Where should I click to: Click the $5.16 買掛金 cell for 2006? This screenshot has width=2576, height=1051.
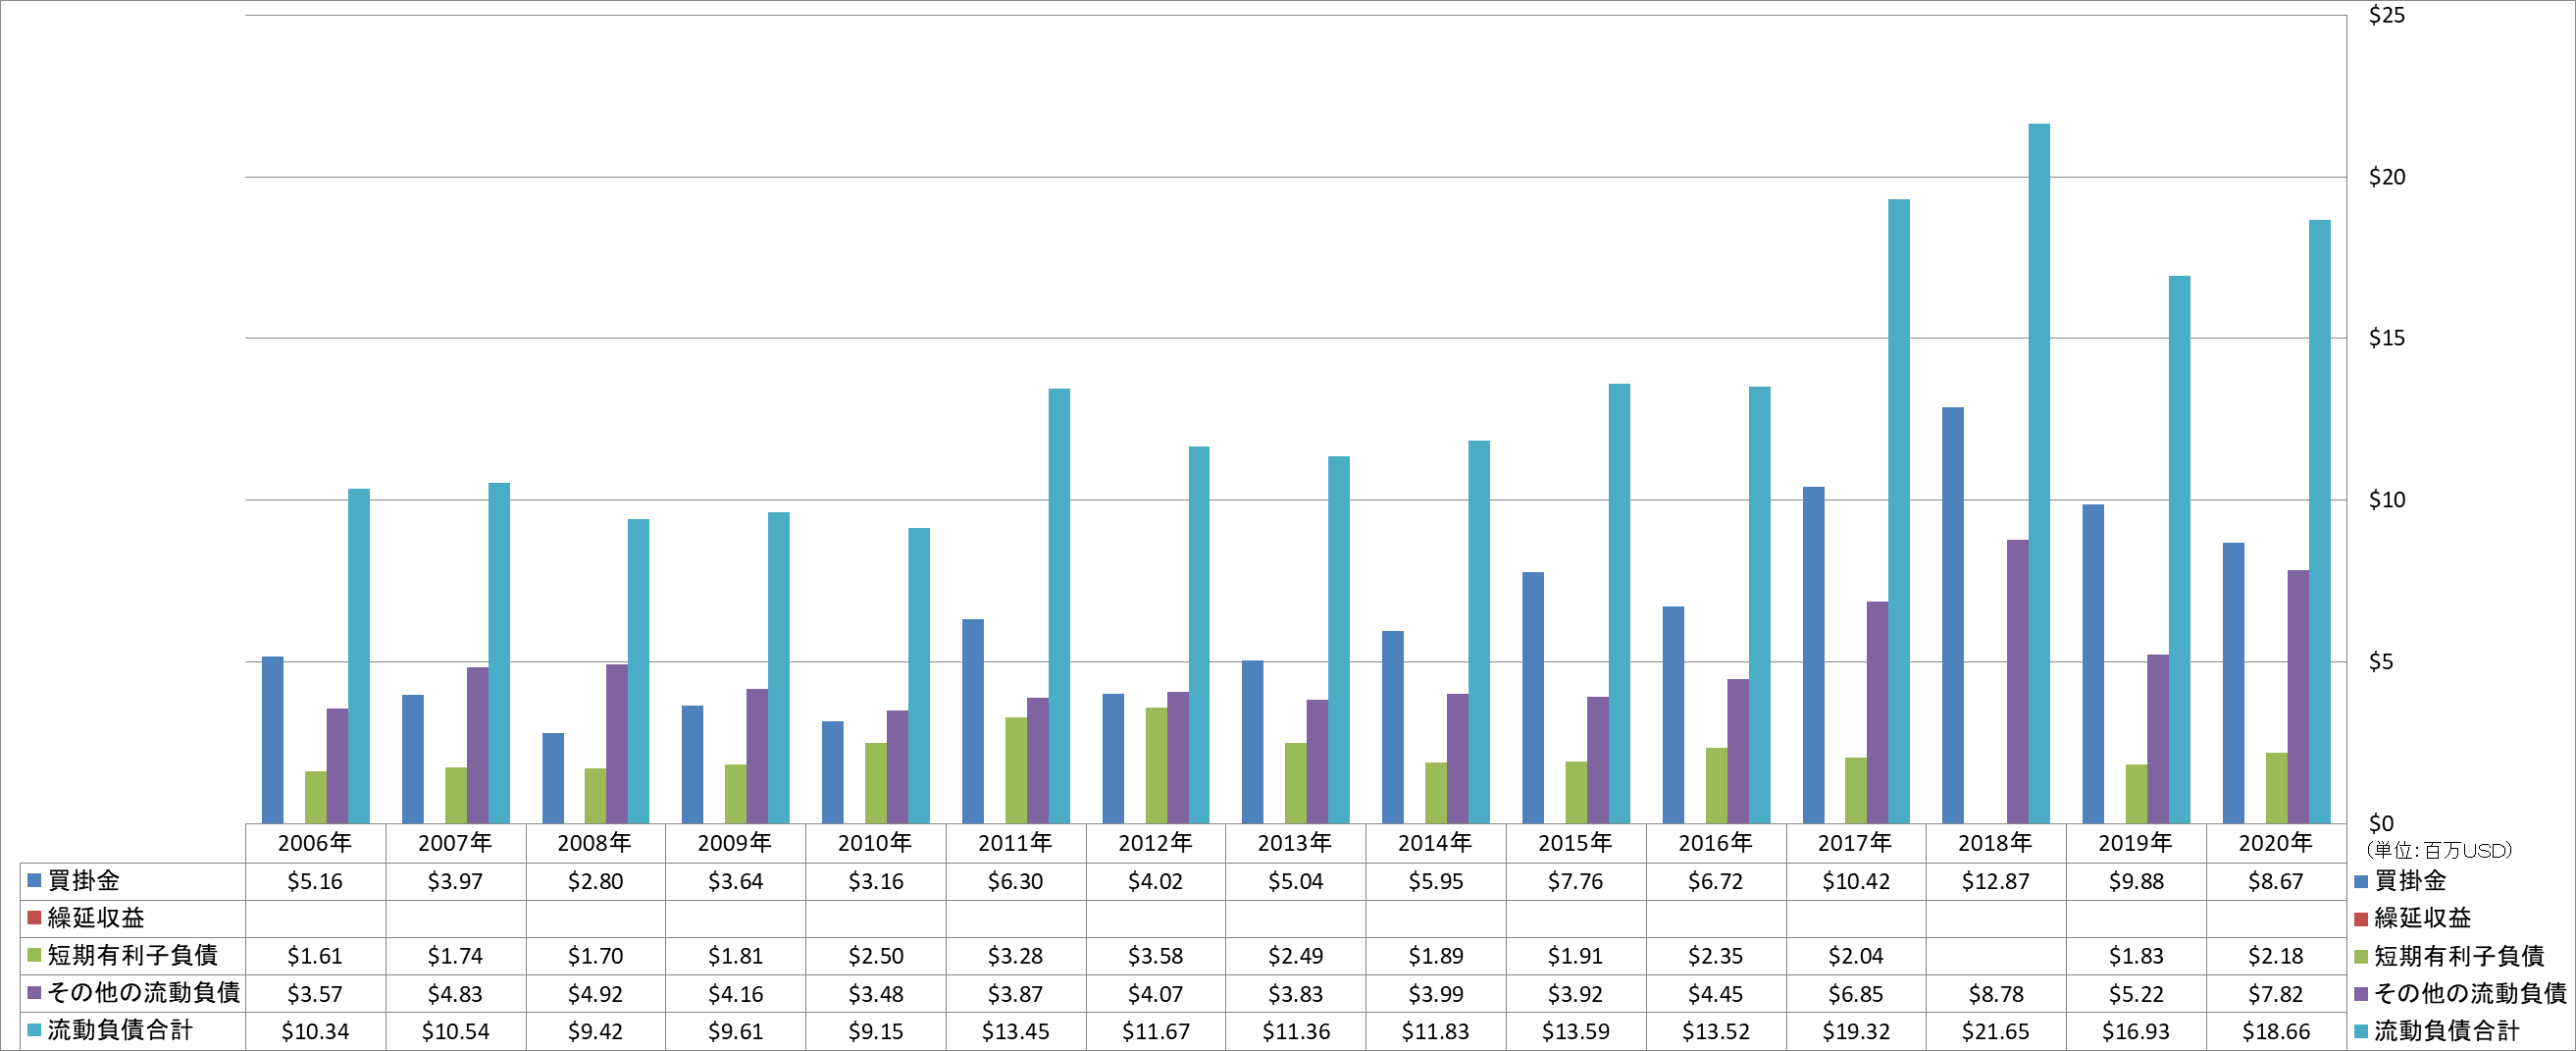[x=315, y=881]
